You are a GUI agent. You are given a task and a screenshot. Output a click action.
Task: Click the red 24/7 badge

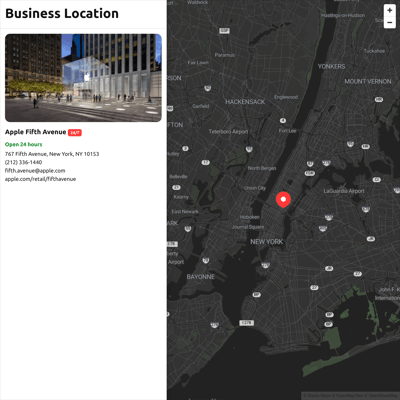[x=75, y=133]
